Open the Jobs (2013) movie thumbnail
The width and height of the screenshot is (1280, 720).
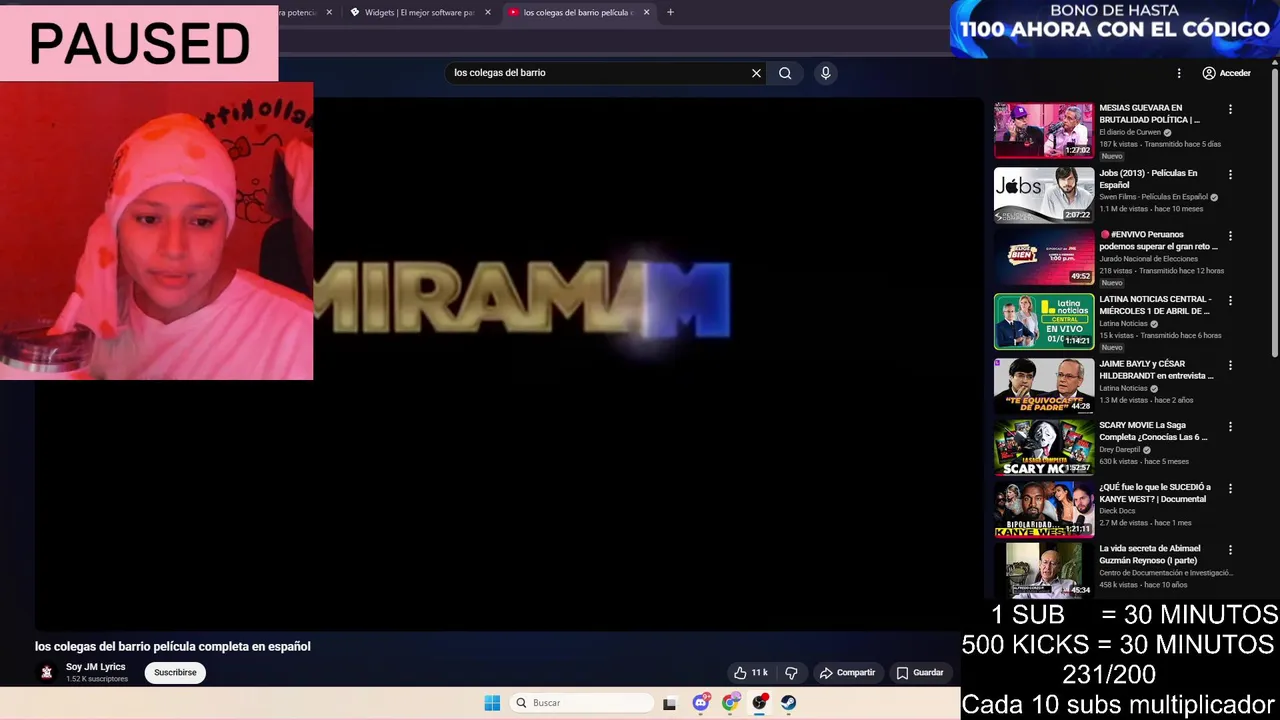[1044, 194]
